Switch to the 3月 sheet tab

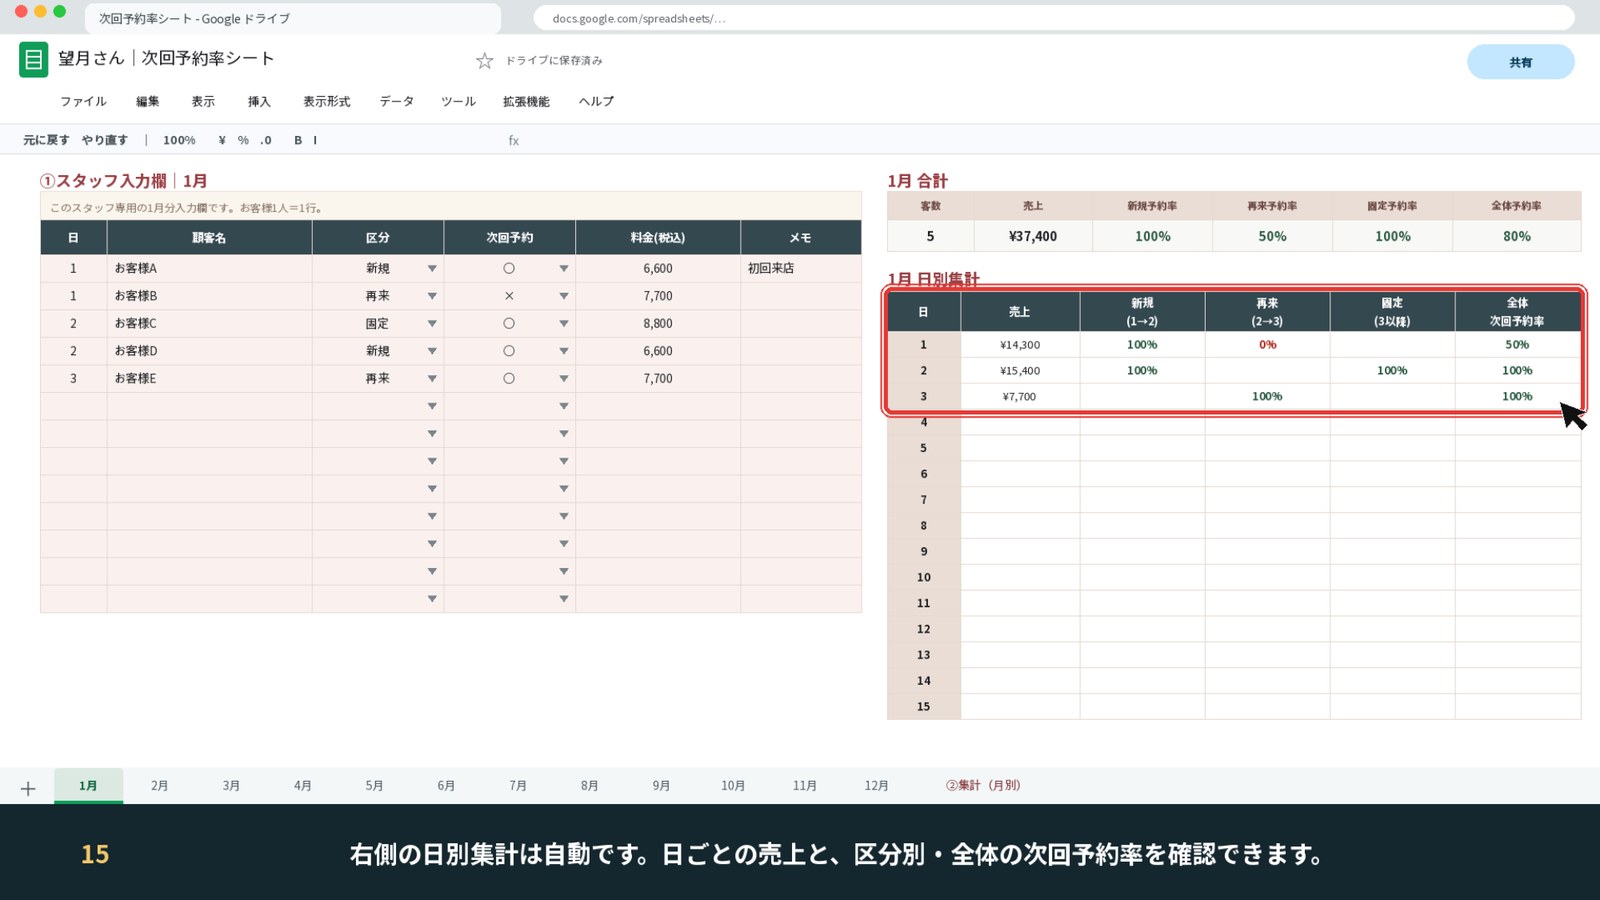click(231, 786)
